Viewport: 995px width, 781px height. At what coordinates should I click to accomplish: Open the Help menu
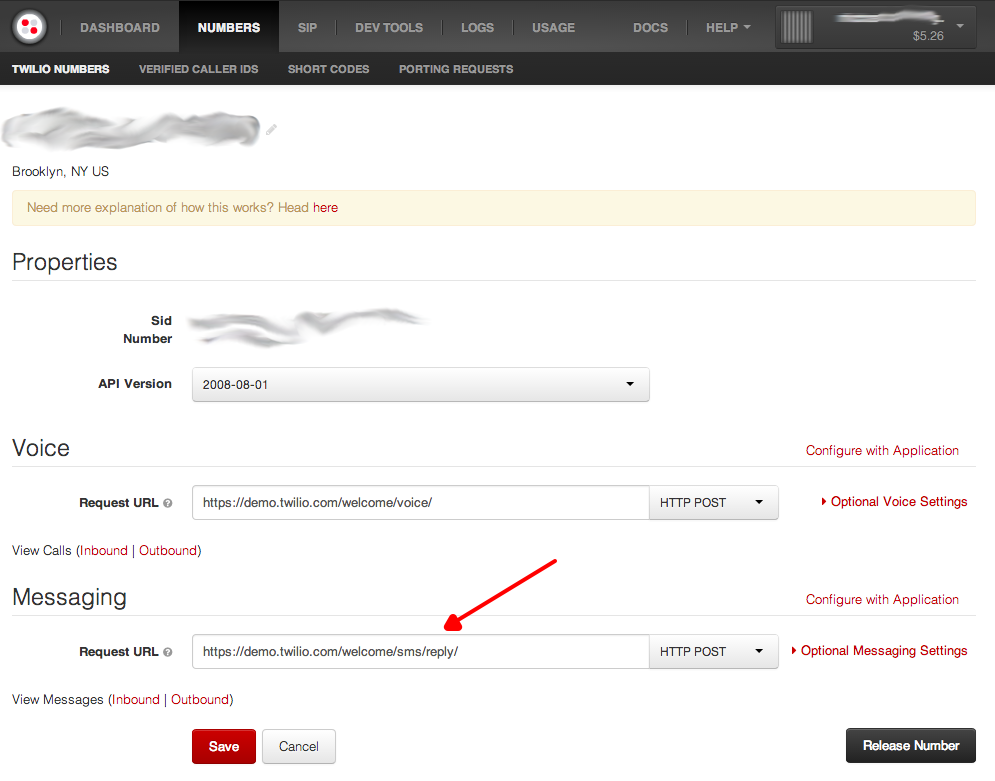(x=728, y=27)
